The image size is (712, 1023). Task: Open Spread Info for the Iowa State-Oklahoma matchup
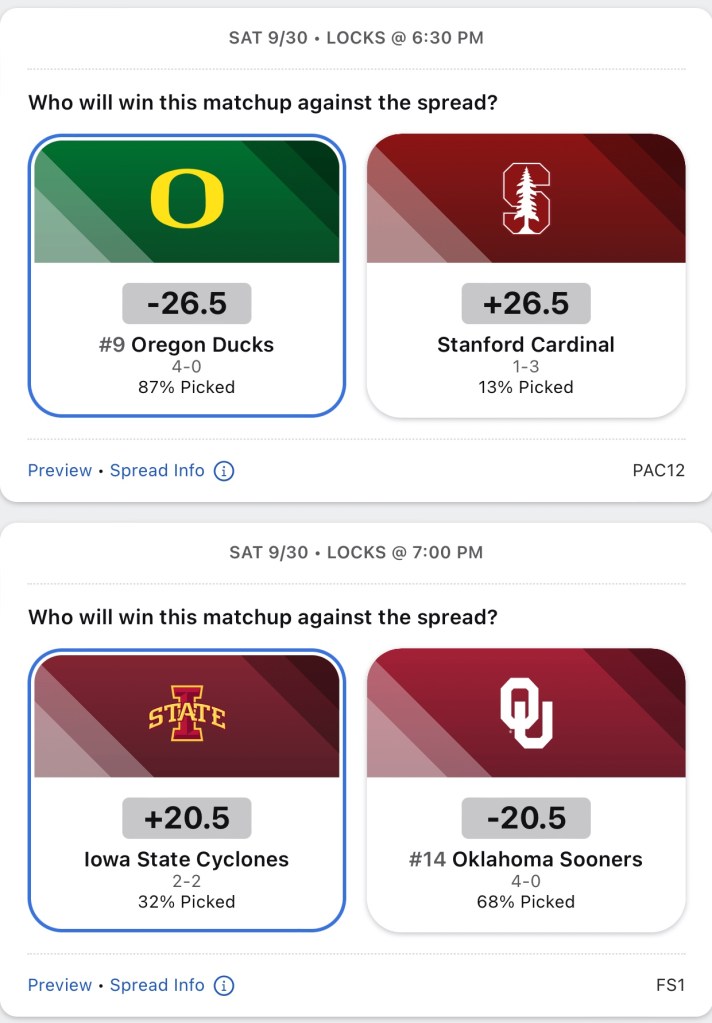pos(157,985)
